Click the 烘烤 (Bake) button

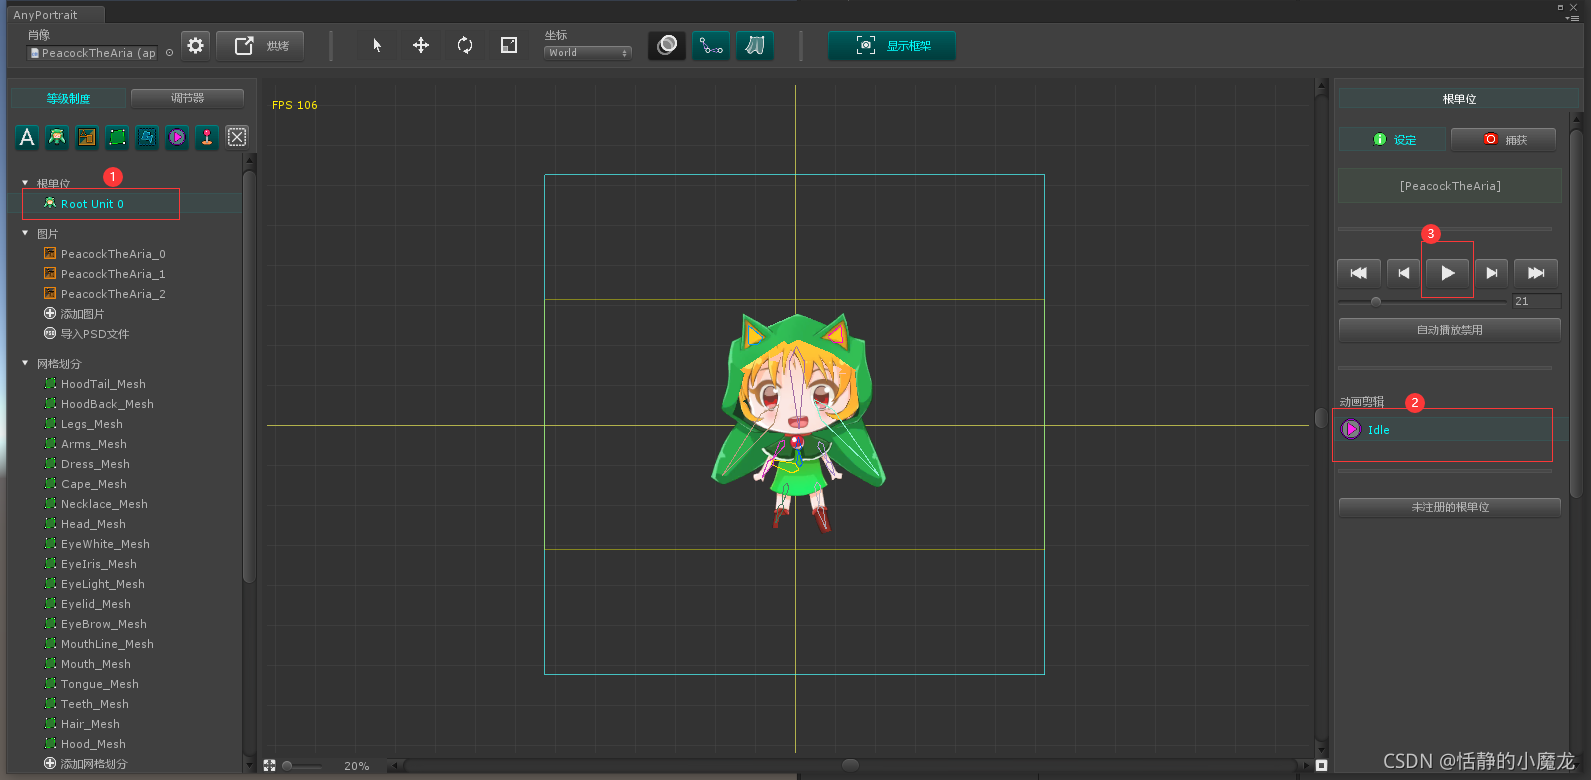[260, 46]
